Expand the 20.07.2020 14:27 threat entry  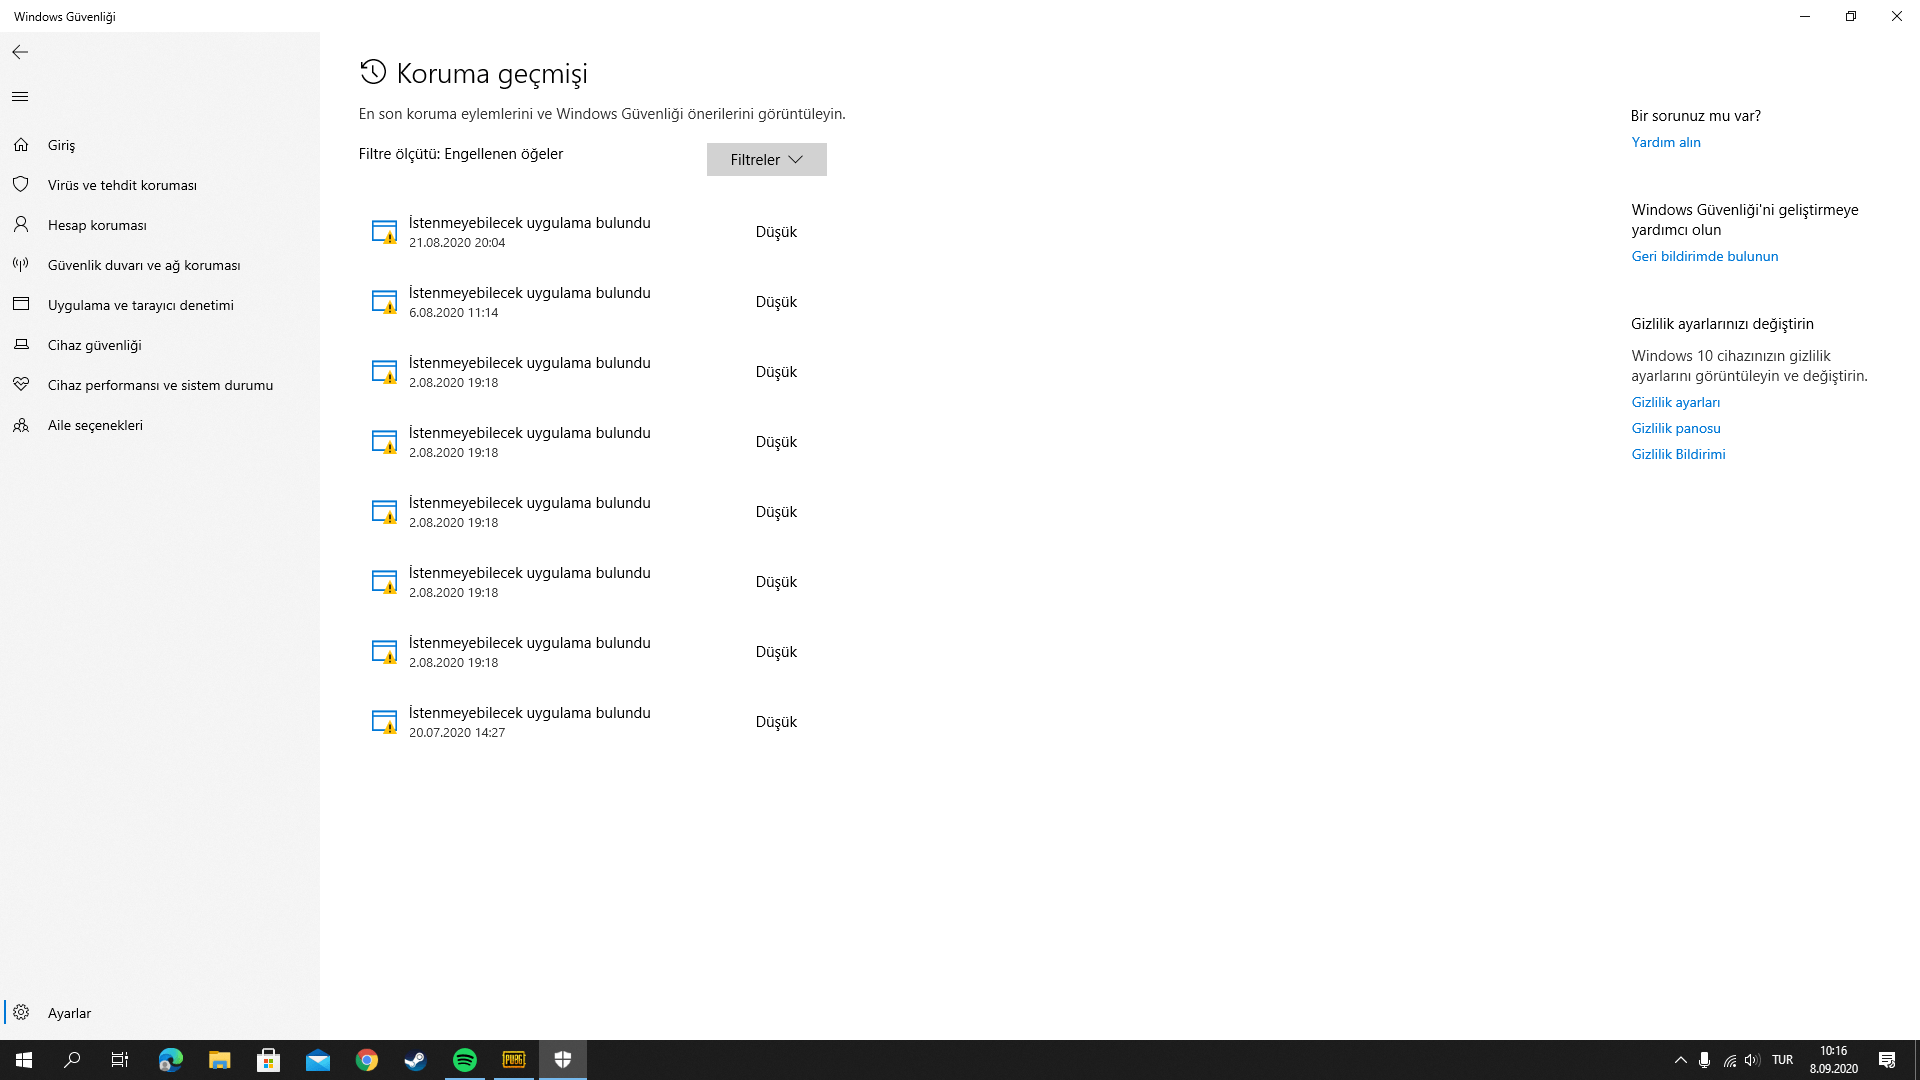529,722
